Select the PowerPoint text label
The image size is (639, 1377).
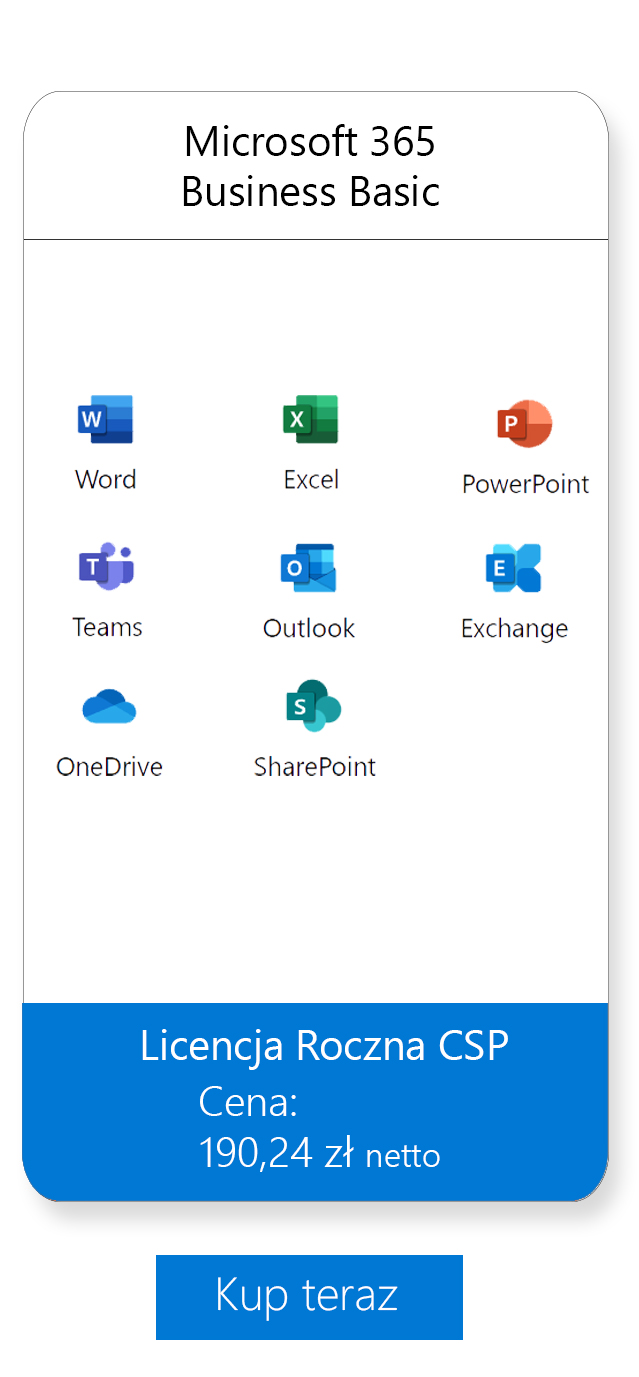525,485
